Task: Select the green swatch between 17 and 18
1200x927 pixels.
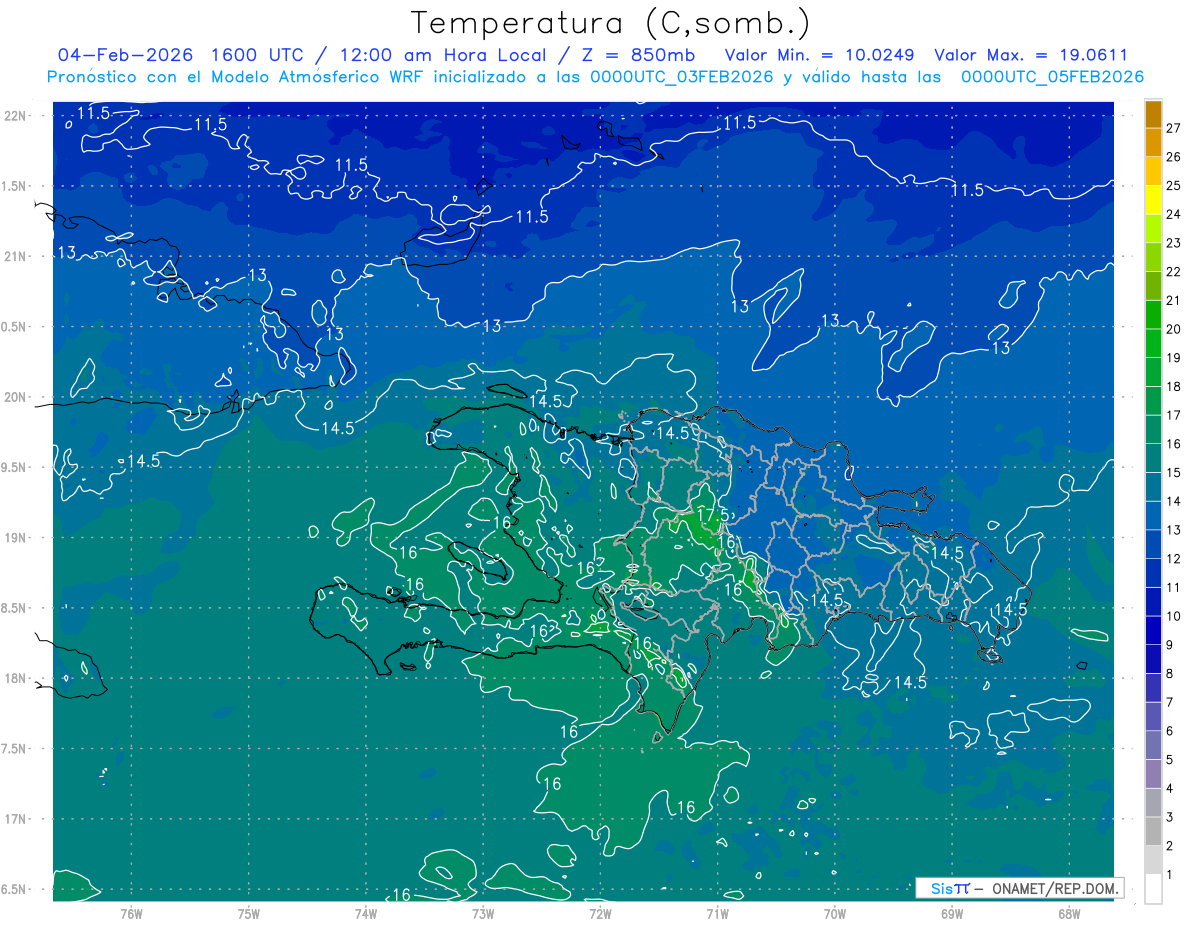Action: (x=1153, y=401)
